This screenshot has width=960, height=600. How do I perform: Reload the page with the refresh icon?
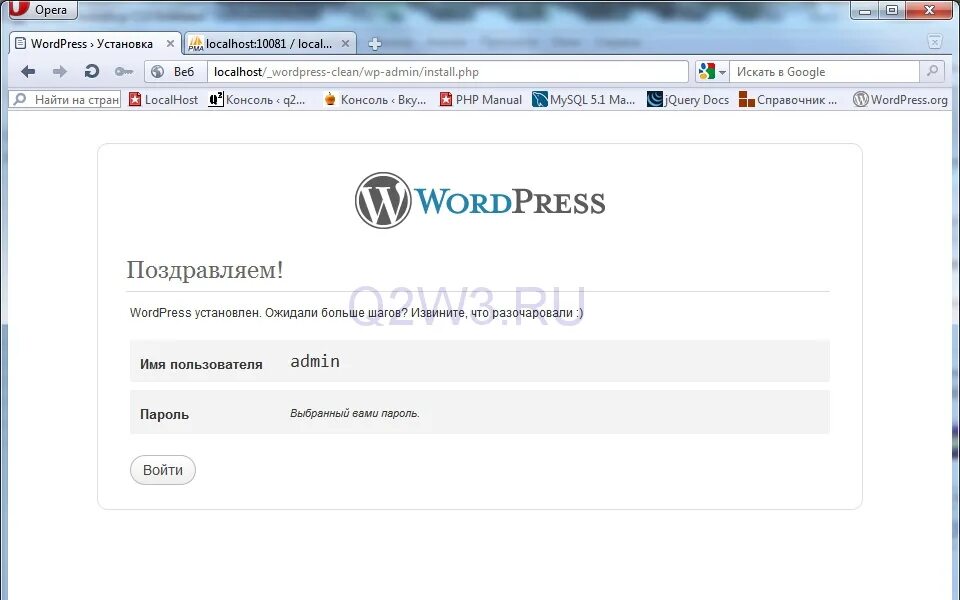(x=92, y=72)
